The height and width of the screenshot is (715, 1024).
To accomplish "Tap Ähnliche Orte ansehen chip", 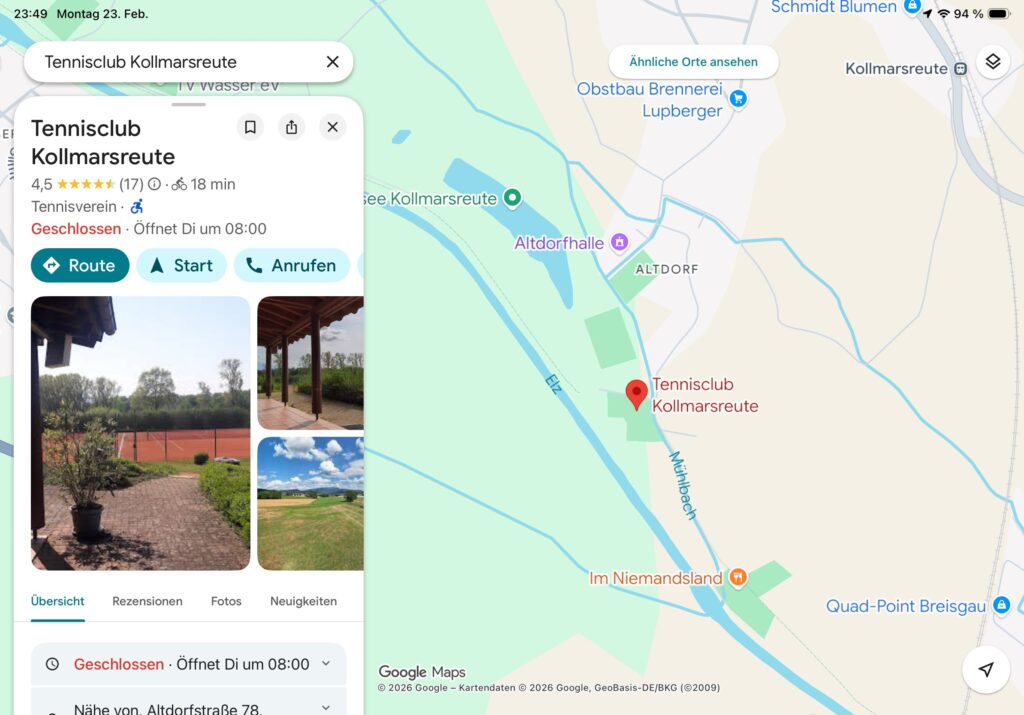I will [694, 62].
